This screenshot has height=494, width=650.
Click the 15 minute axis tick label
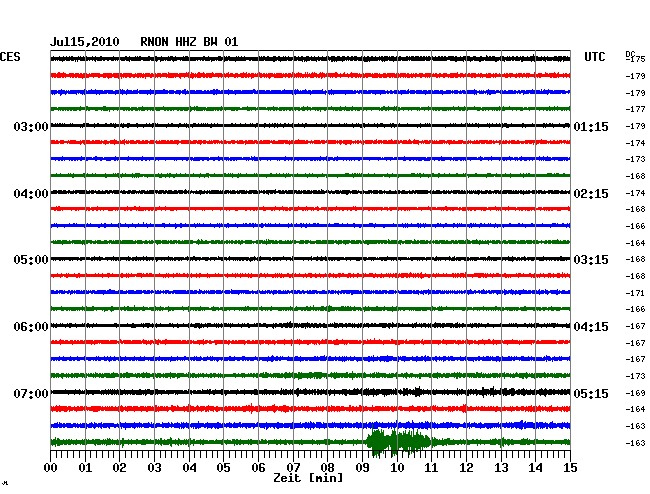(x=570, y=468)
